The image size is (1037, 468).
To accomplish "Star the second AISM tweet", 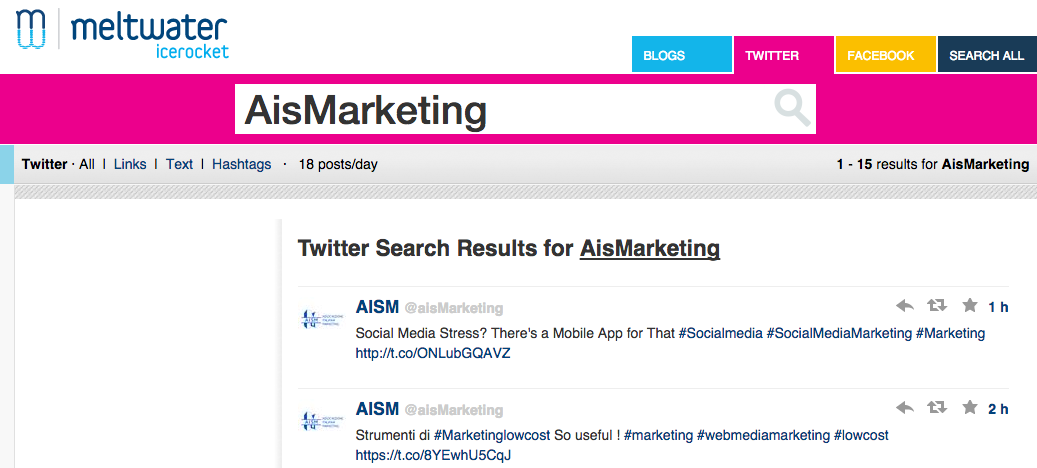I will (x=970, y=407).
